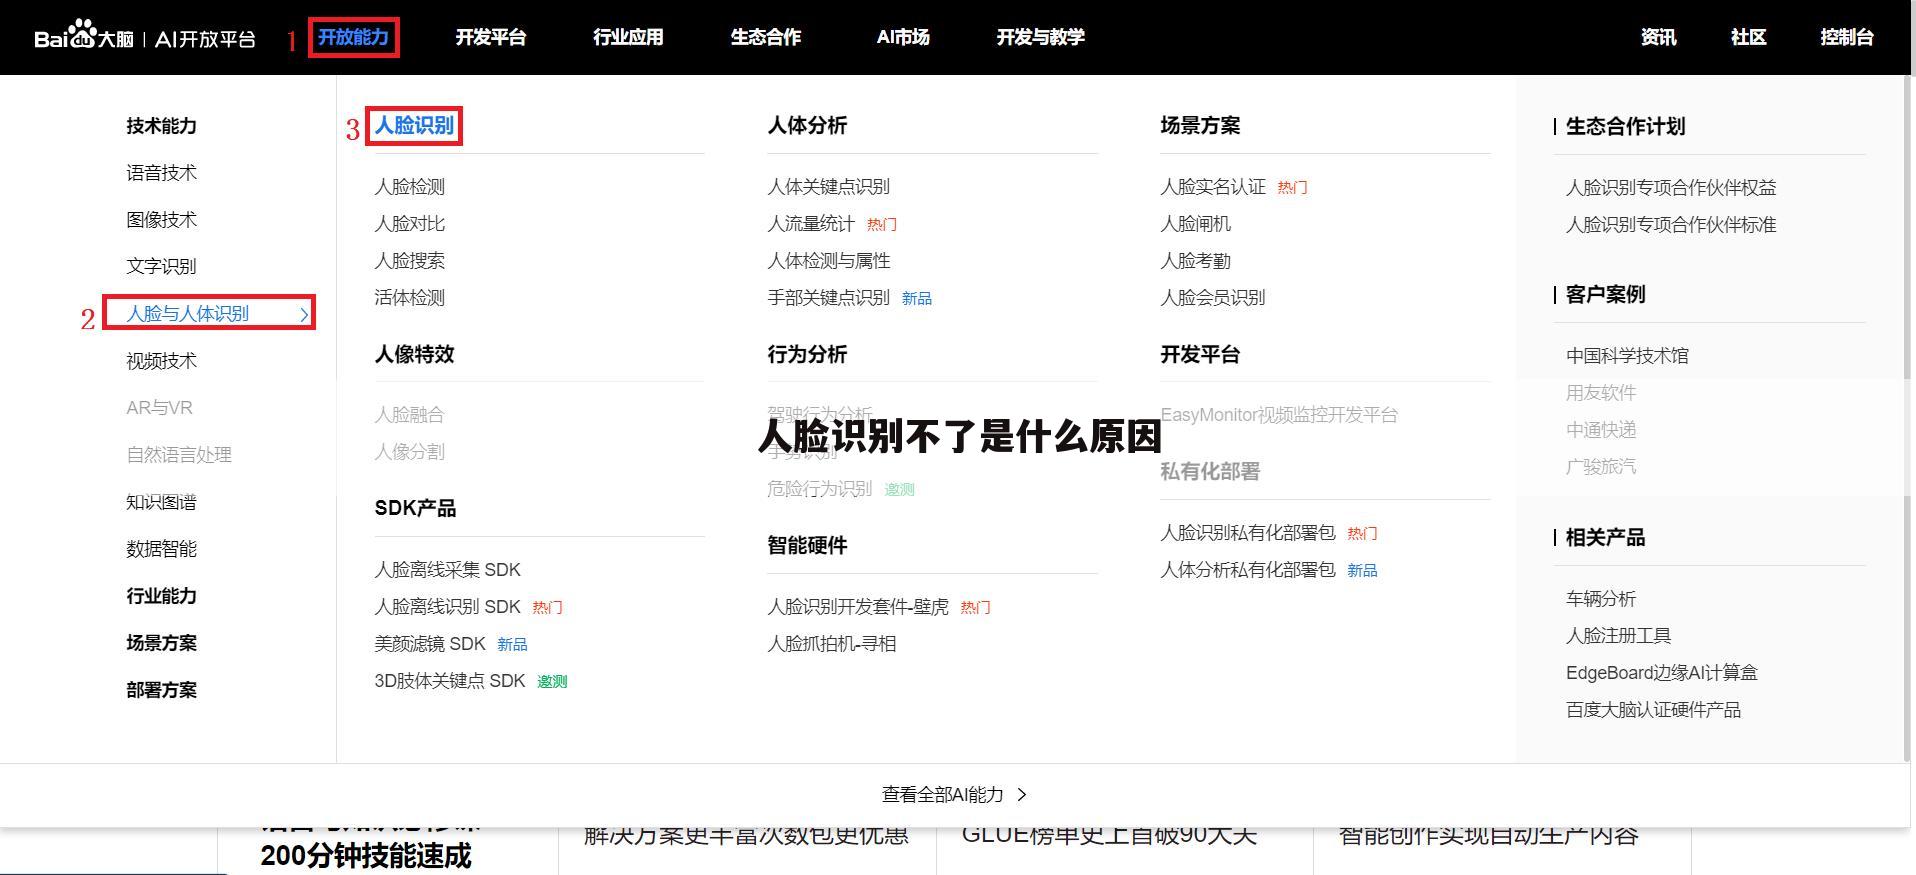Image resolution: width=1916 pixels, height=875 pixels.
Task: Open the 人脸考勤 link
Action: [x=1195, y=261]
